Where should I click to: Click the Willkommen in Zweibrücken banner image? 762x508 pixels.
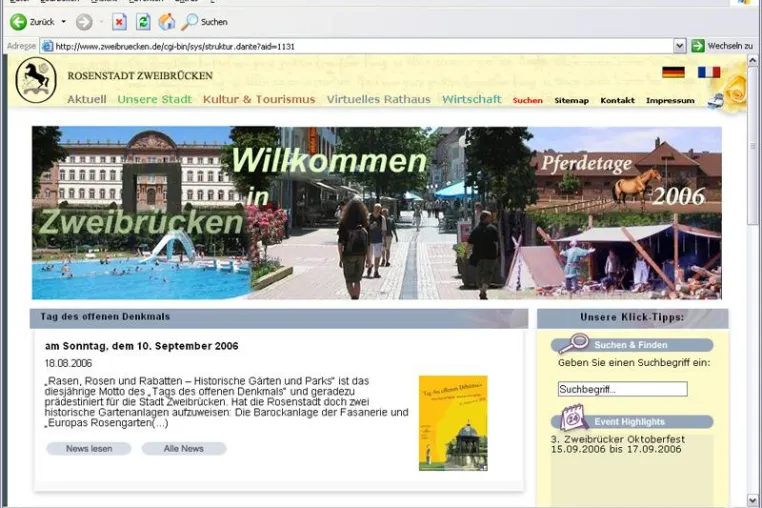click(377, 213)
